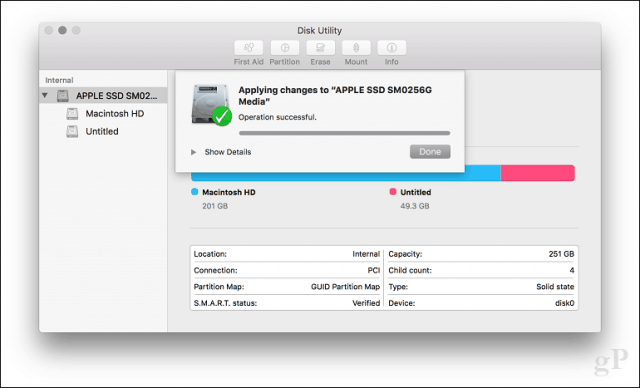The width and height of the screenshot is (640, 388).
Task: Click the pink dot beside Untitled legend
Action: point(393,192)
